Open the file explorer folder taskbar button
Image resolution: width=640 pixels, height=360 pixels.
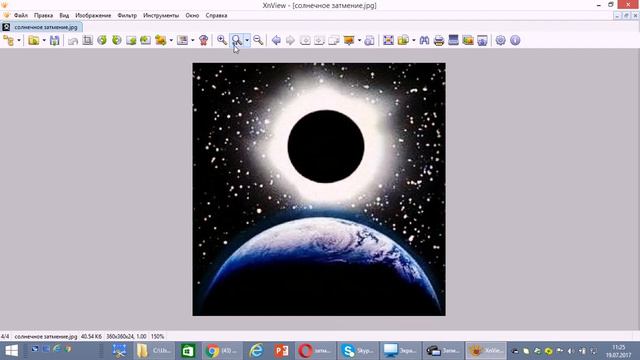[153, 351]
